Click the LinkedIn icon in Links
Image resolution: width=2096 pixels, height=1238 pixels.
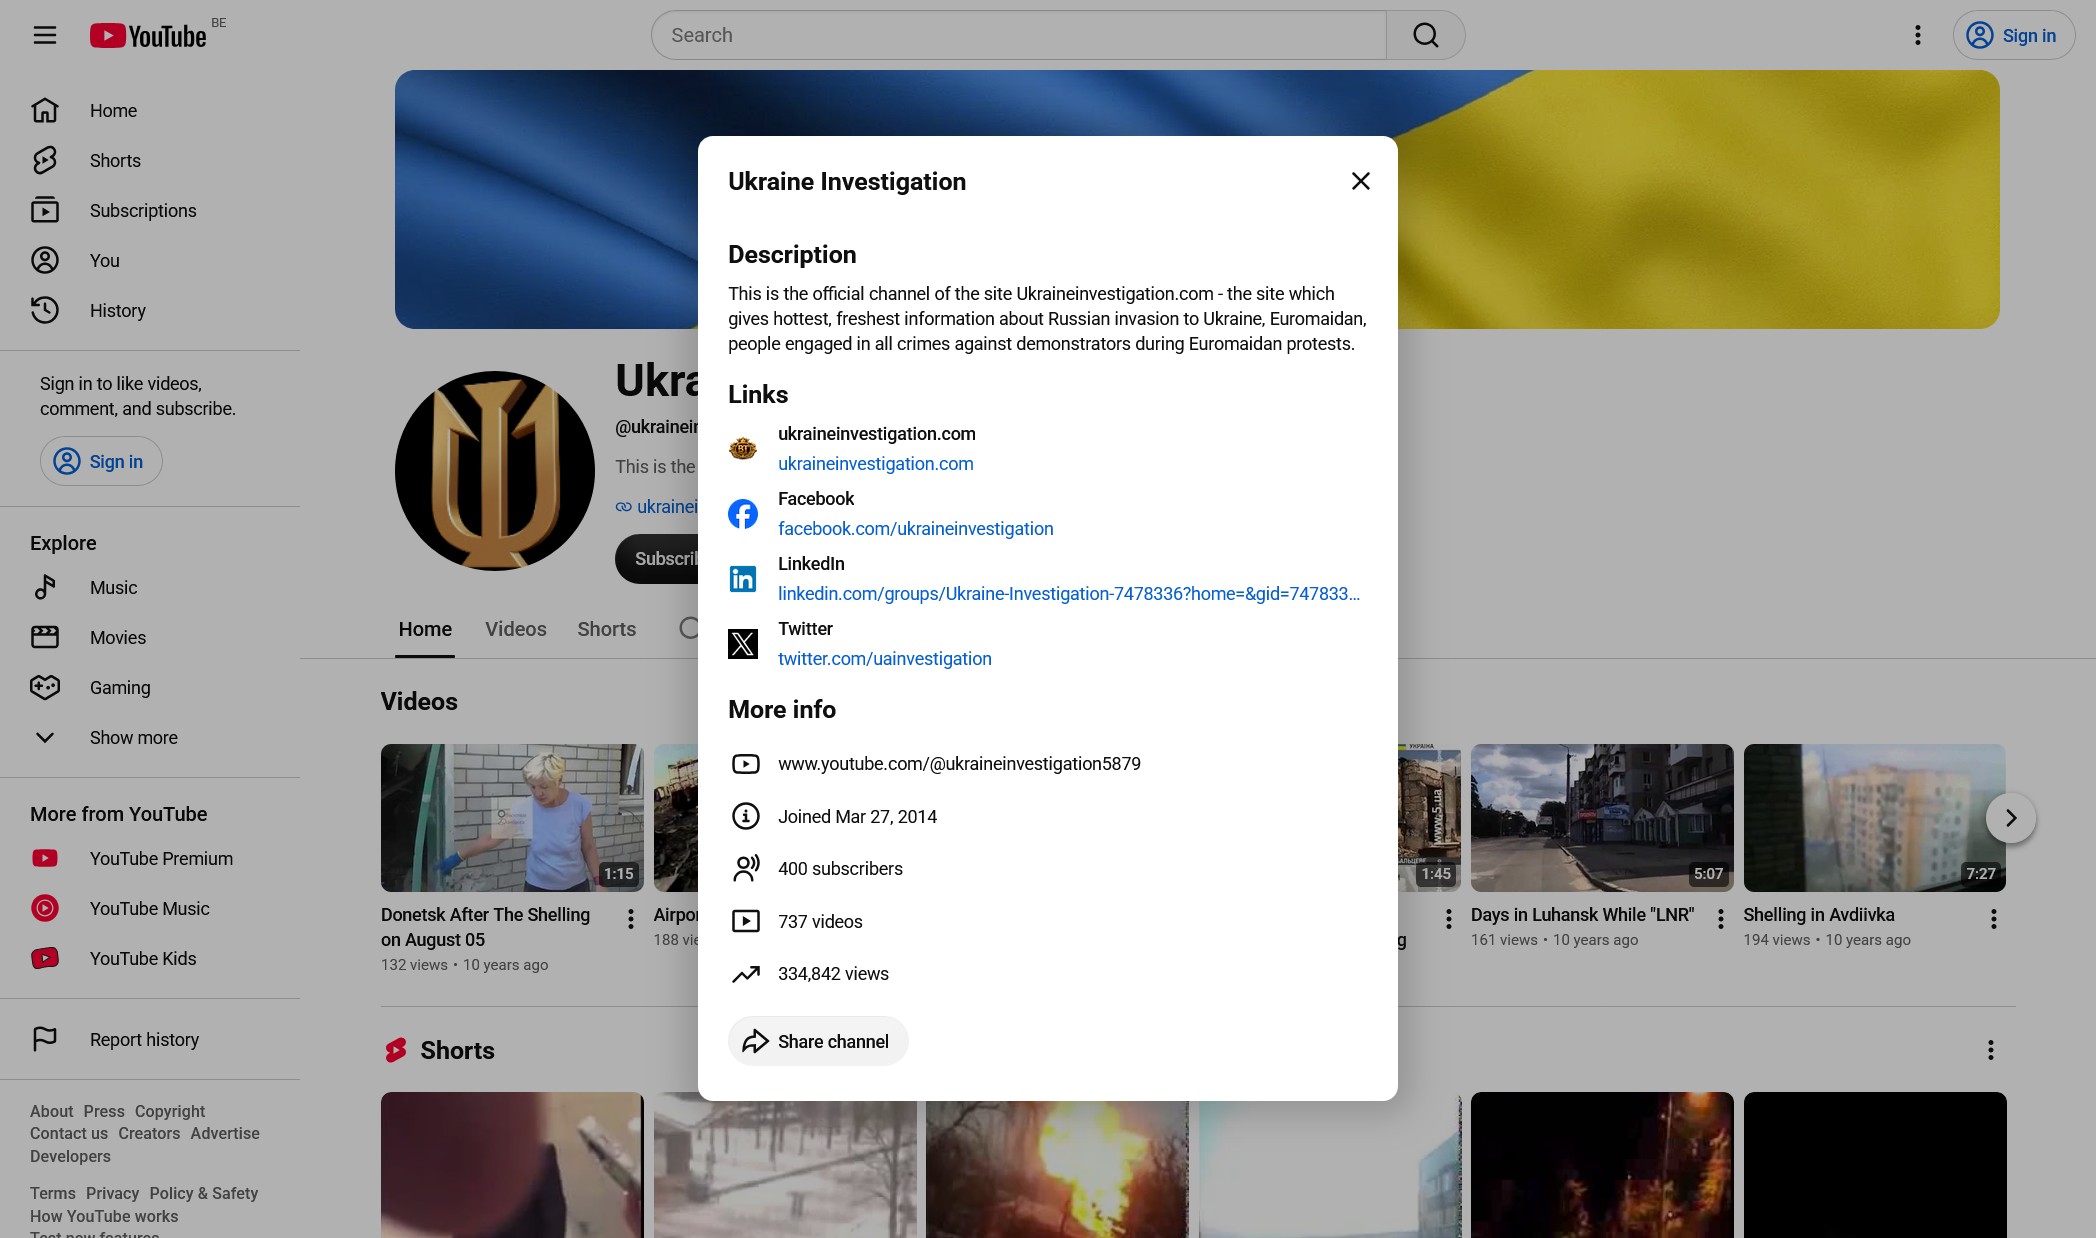pyautogui.click(x=743, y=579)
